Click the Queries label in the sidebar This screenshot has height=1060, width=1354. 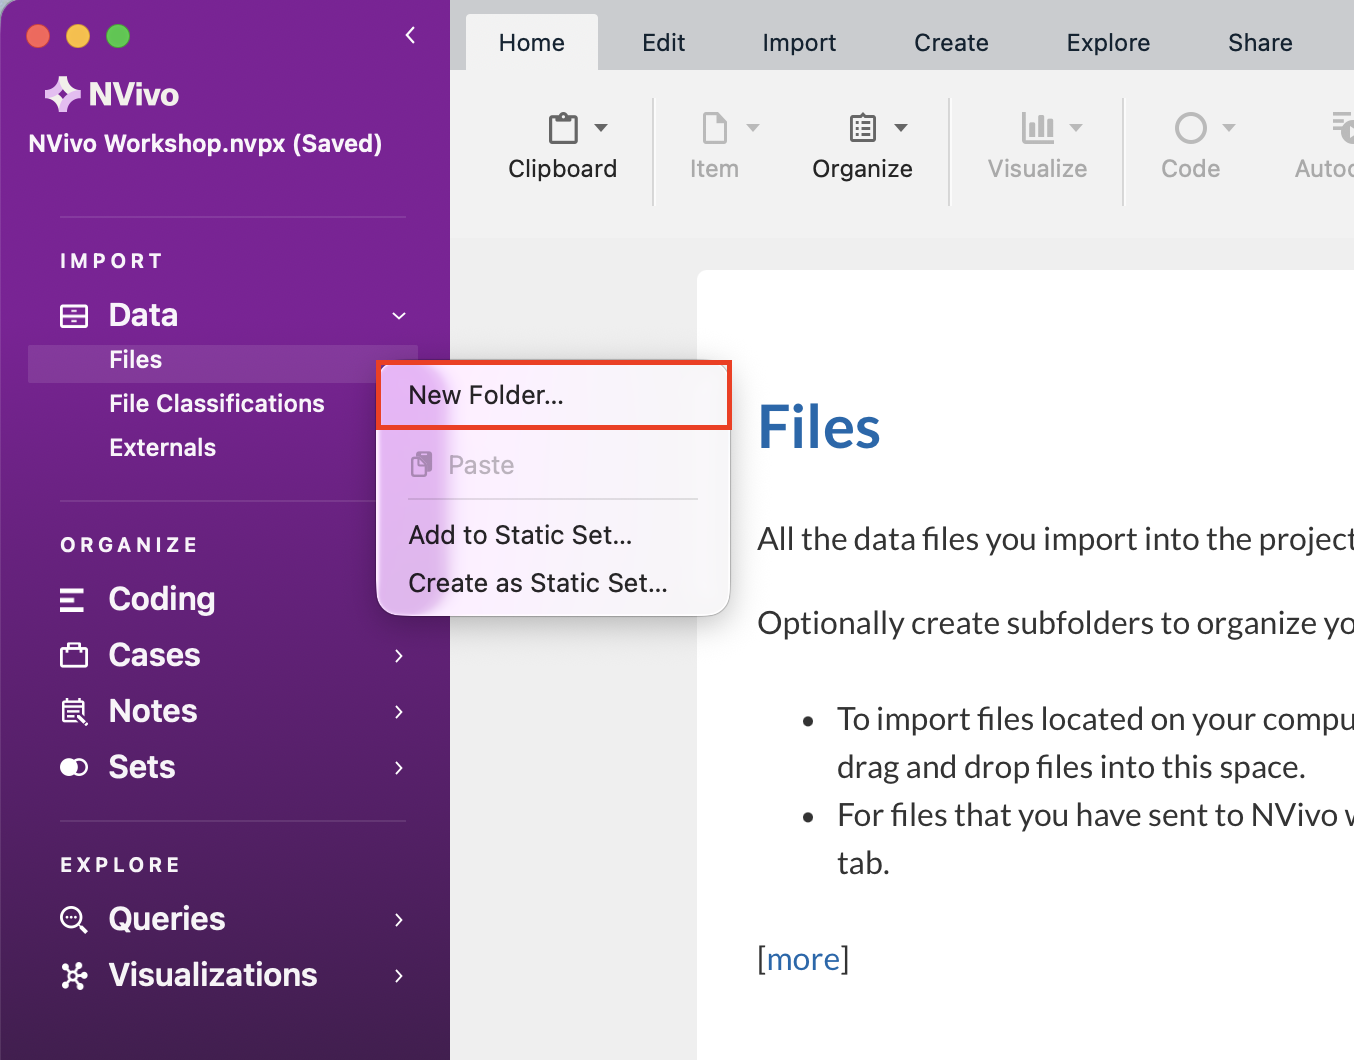click(x=167, y=919)
